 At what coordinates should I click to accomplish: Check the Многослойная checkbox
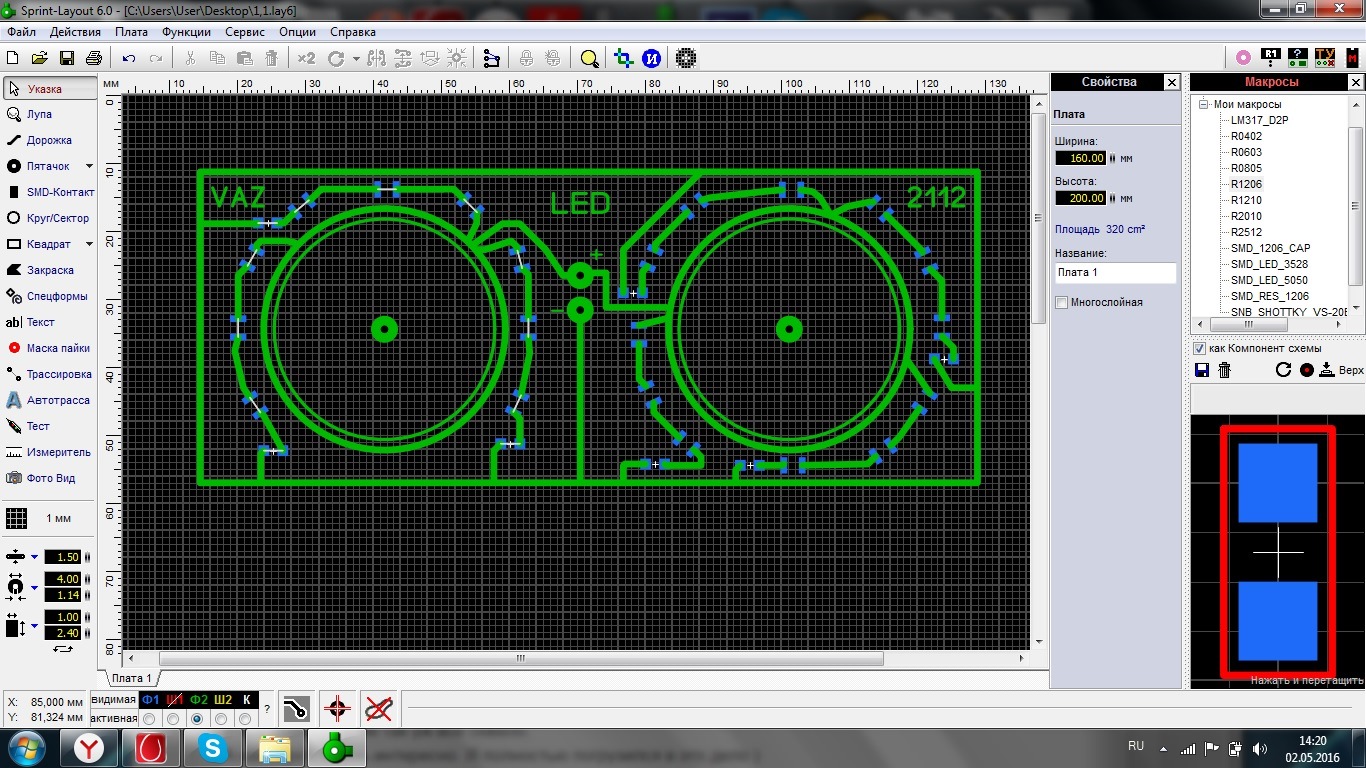[x=1062, y=302]
